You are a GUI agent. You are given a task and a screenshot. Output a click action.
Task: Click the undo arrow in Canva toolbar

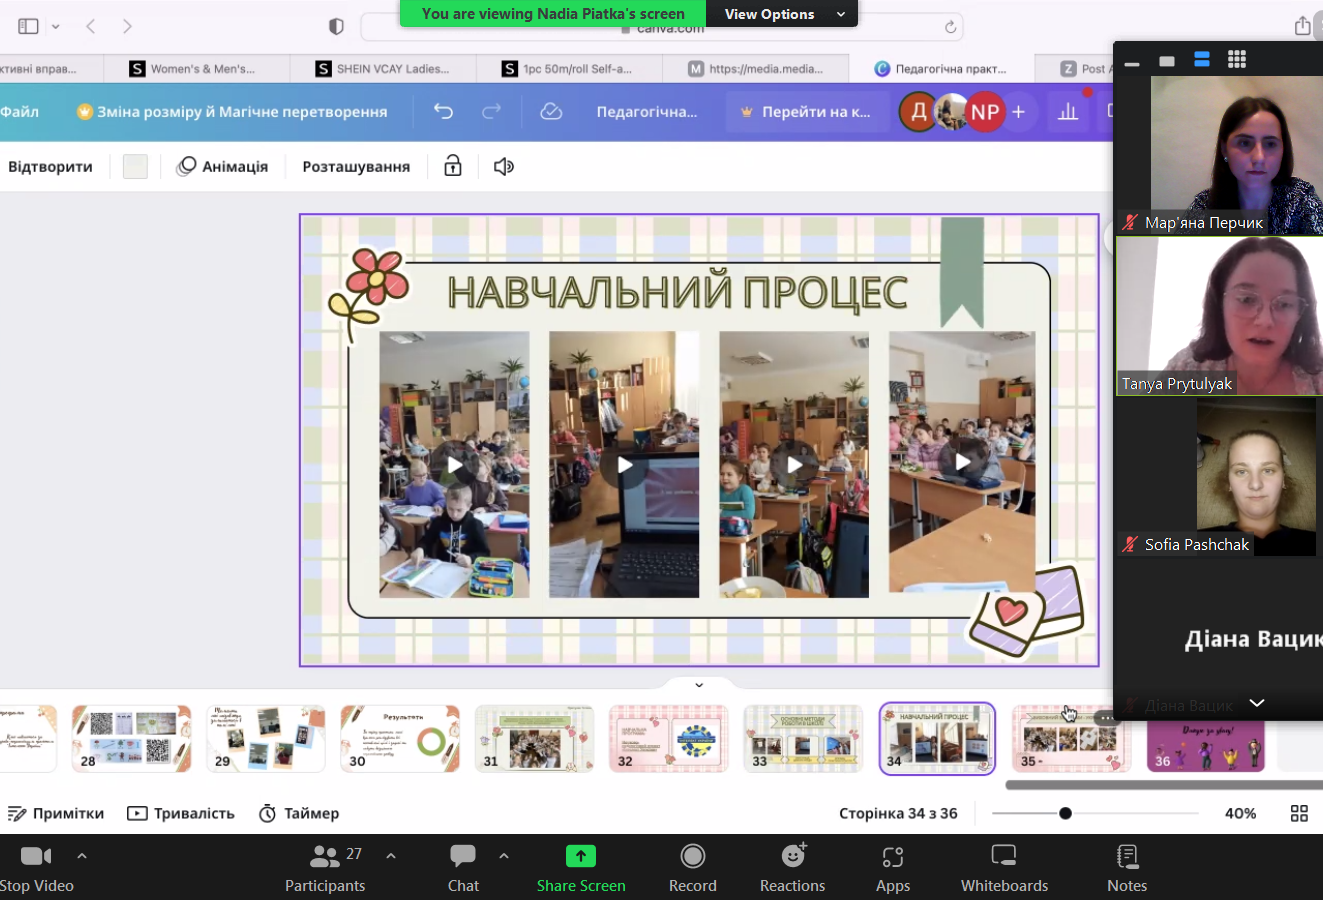[x=443, y=111]
